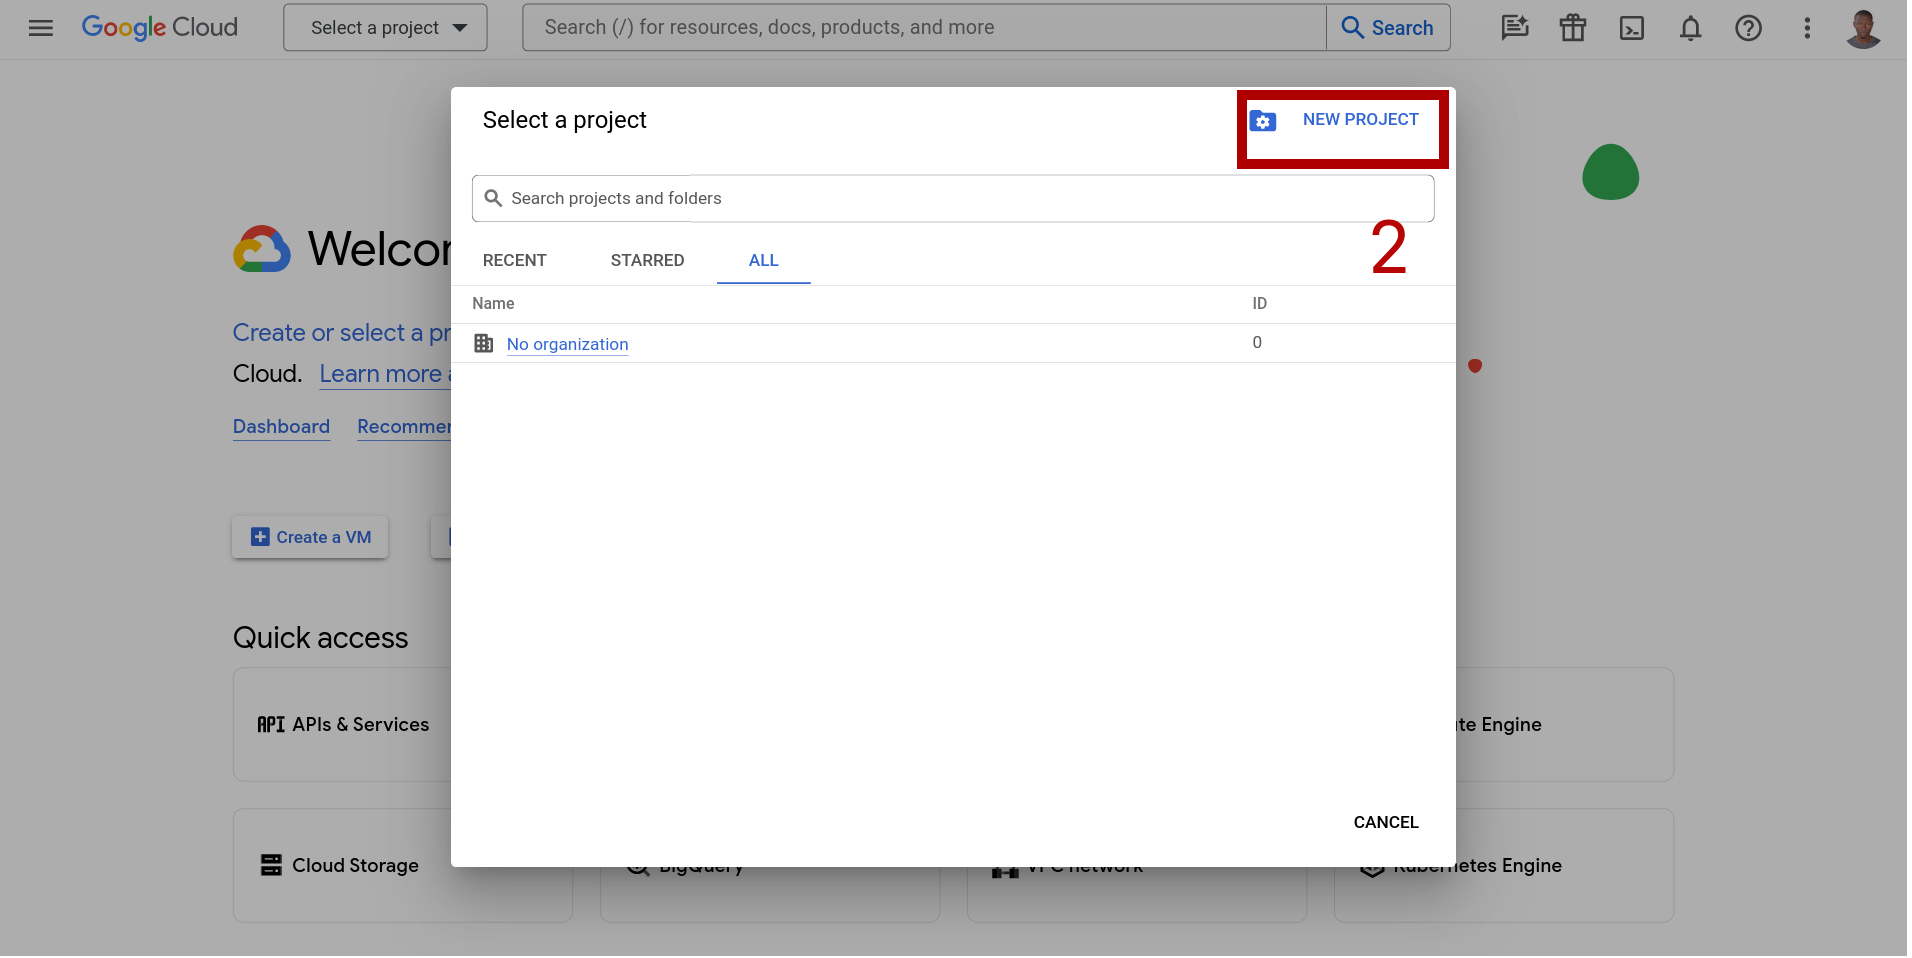Focus the Search projects and folders field
1912x958 pixels.
coord(952,198)
